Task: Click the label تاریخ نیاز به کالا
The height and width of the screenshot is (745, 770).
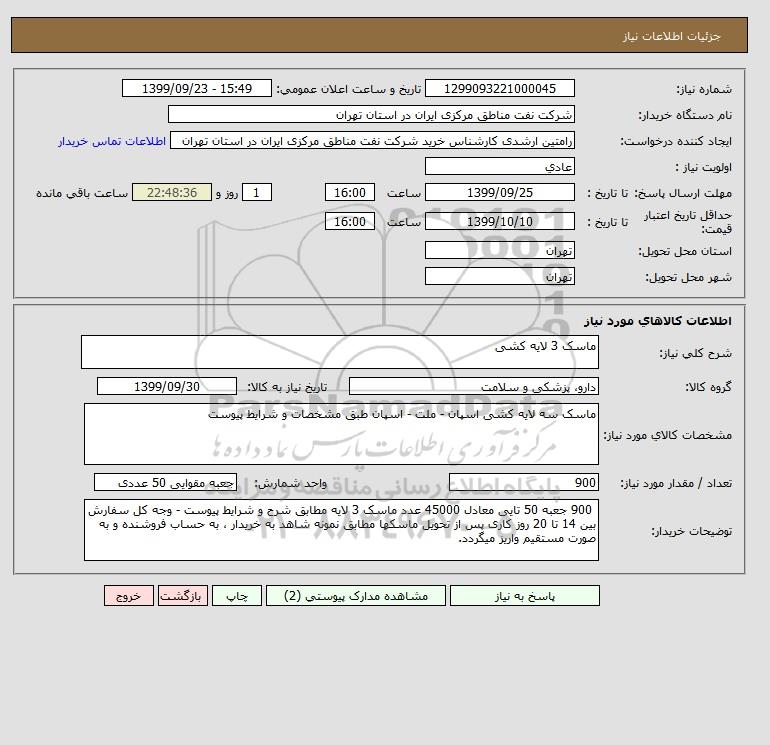Action: [x=287, y=387]
